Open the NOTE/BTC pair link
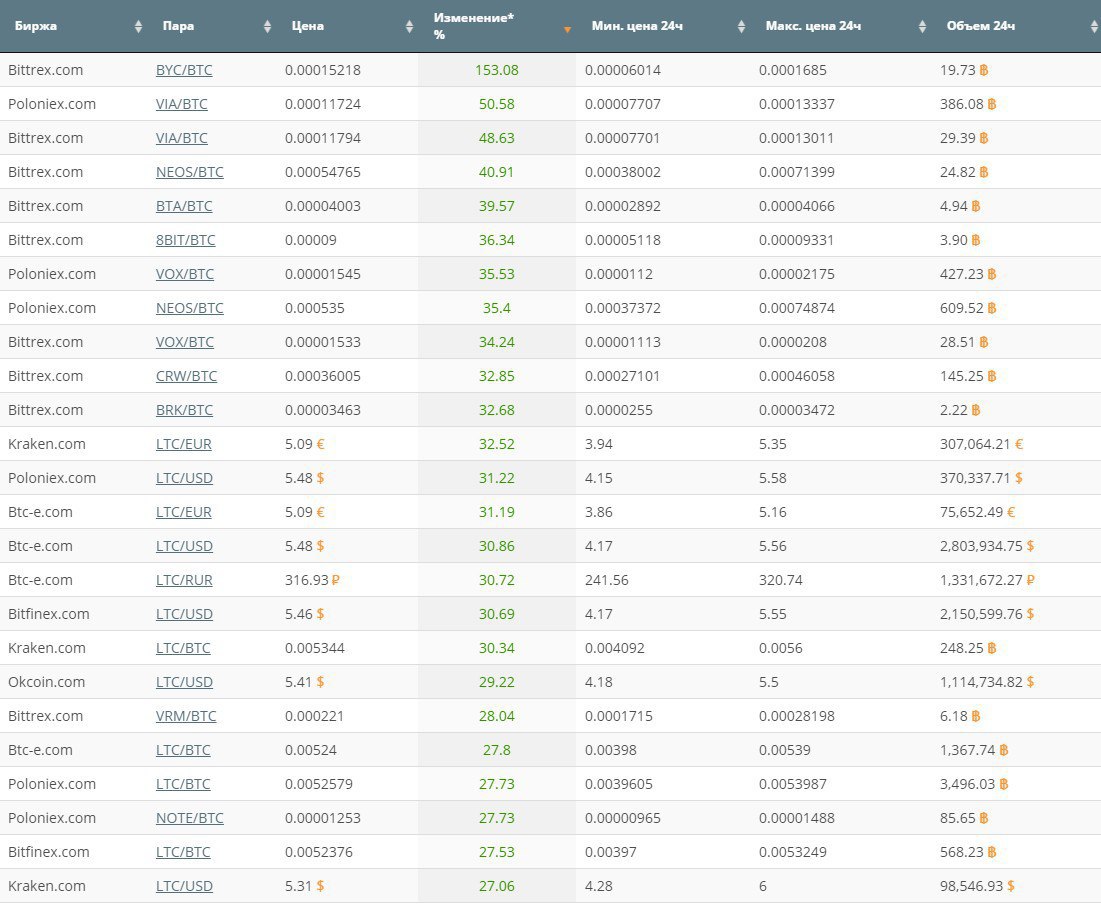The width and height of the screenshot is (1101, 904). pos(190,818)
